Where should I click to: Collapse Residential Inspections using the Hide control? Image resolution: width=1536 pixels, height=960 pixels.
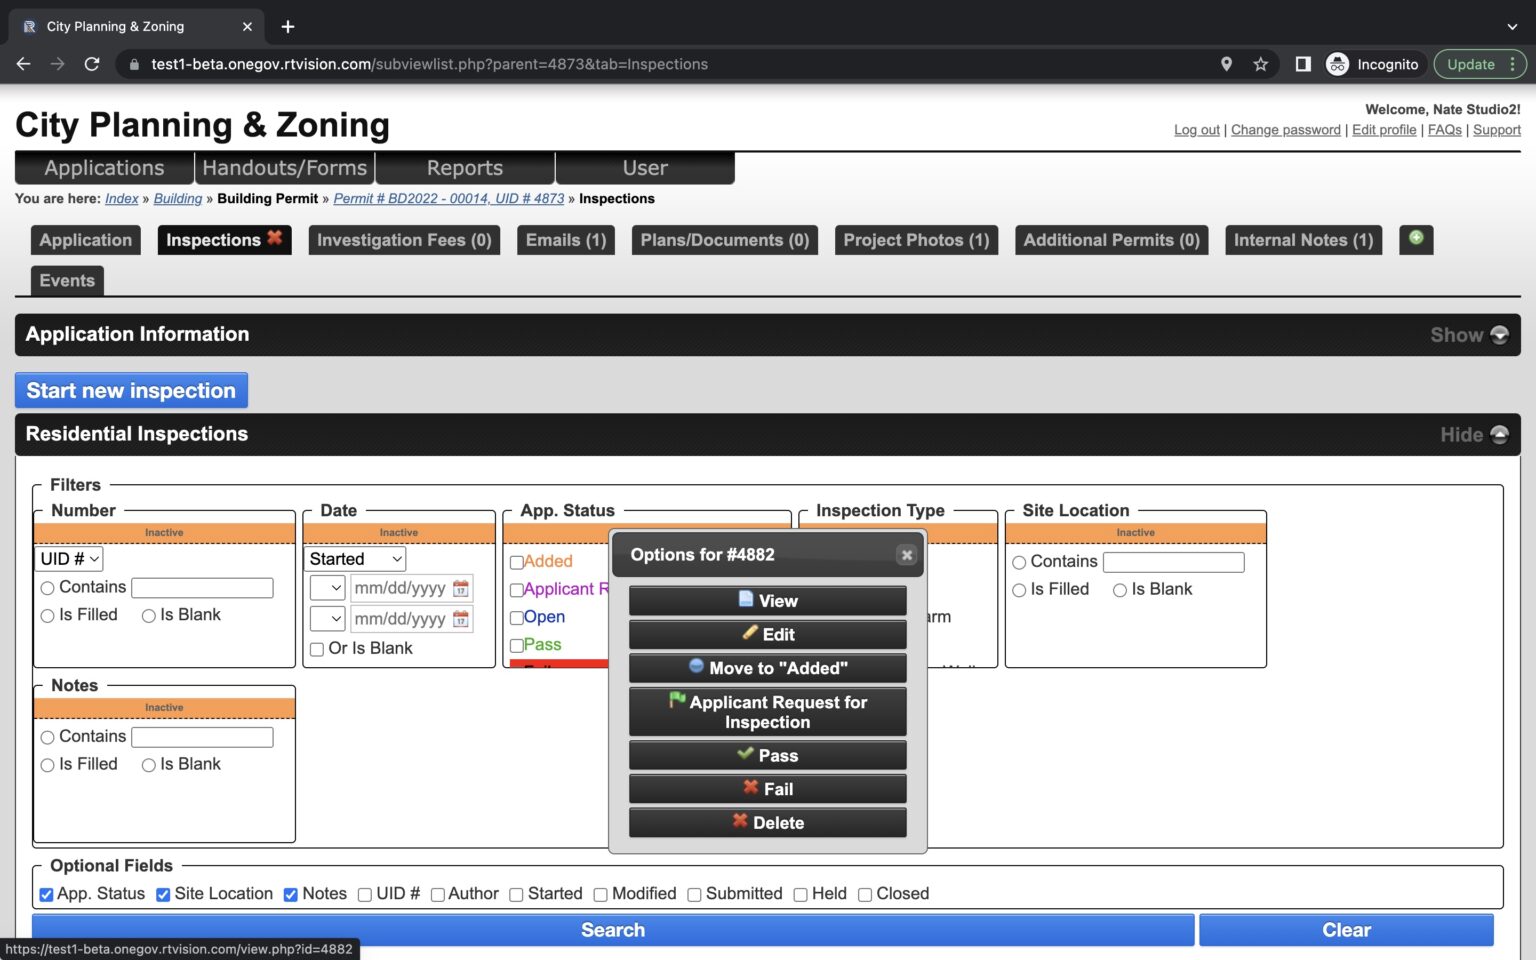1474,434
